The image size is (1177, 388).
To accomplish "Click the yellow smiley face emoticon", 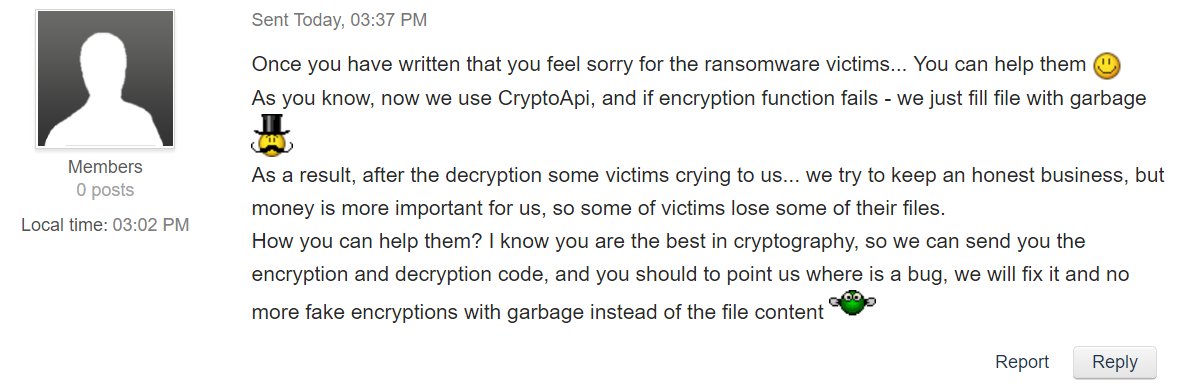I will coord(1106,66).
